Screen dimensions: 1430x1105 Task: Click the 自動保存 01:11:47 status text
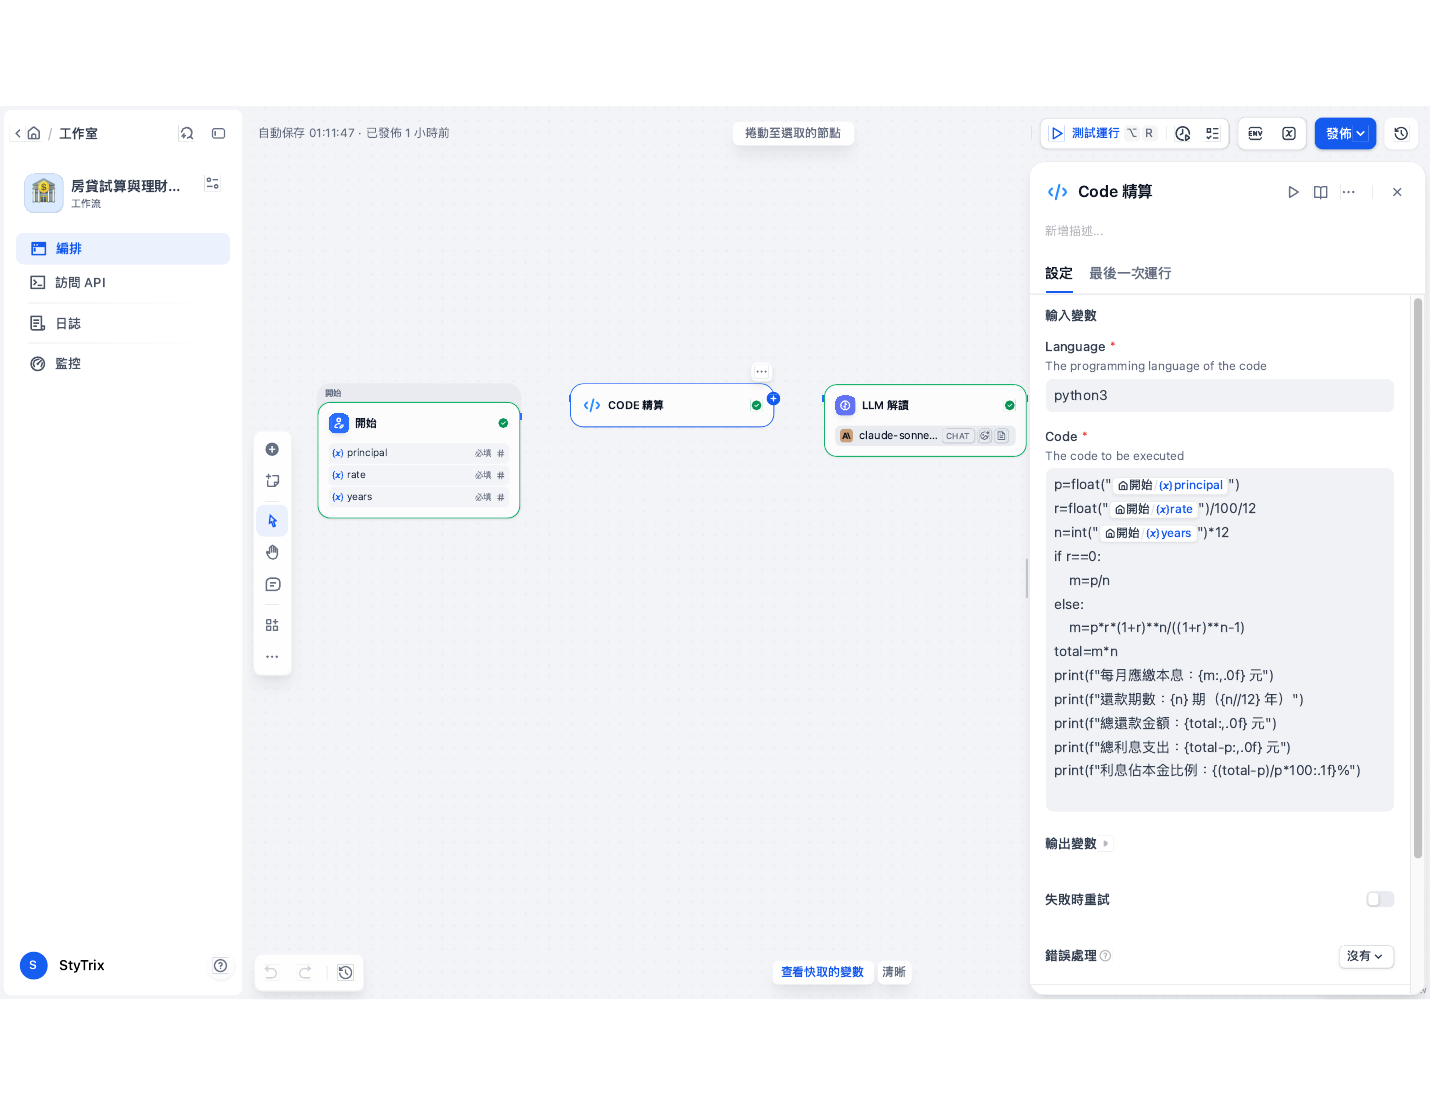pos(306,133)
